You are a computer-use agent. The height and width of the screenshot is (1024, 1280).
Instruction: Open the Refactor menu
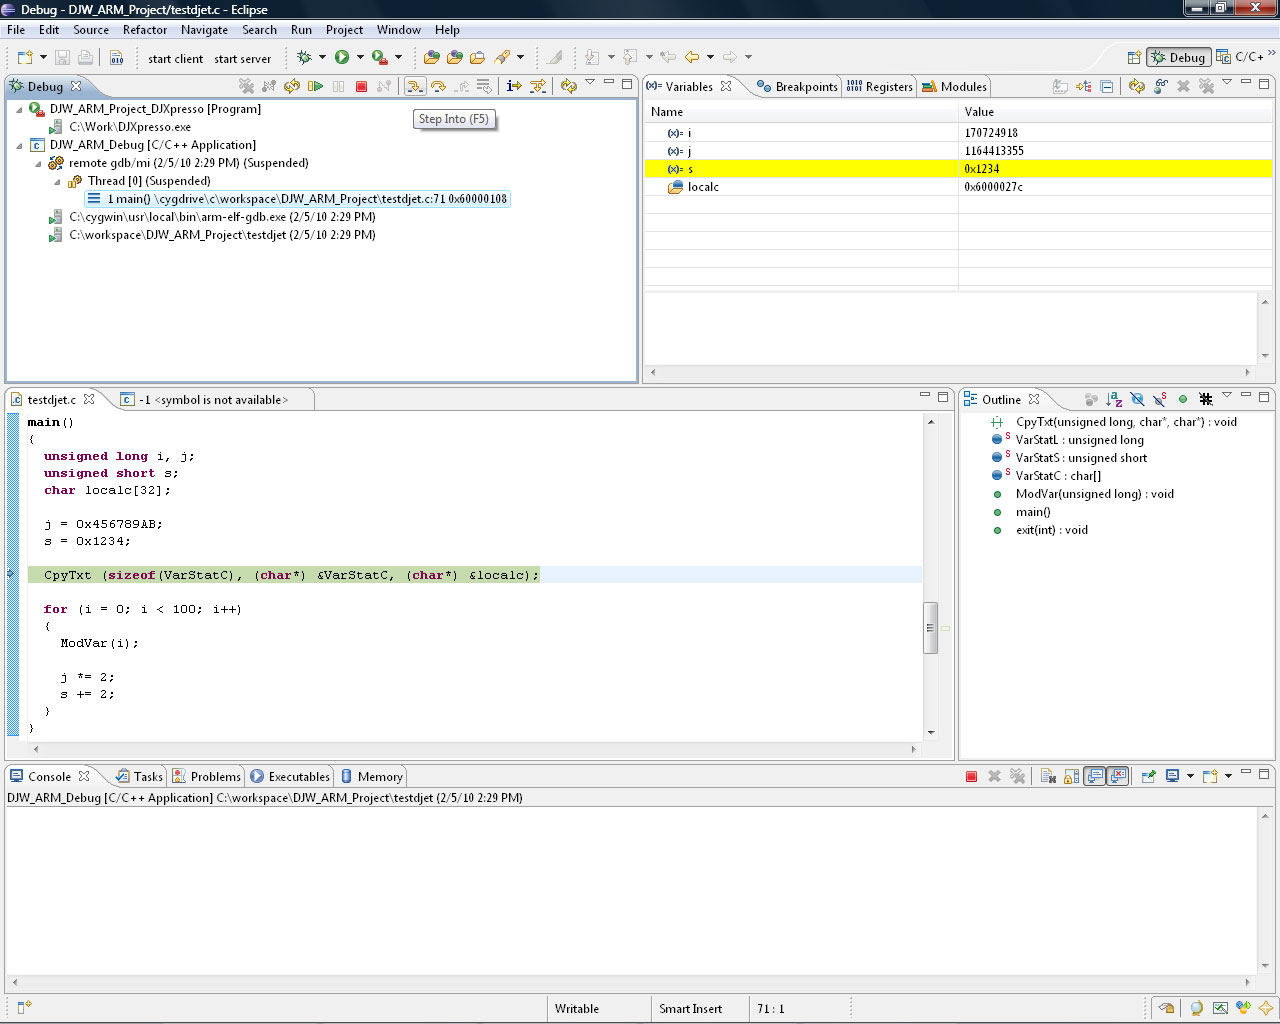[145, 30]
